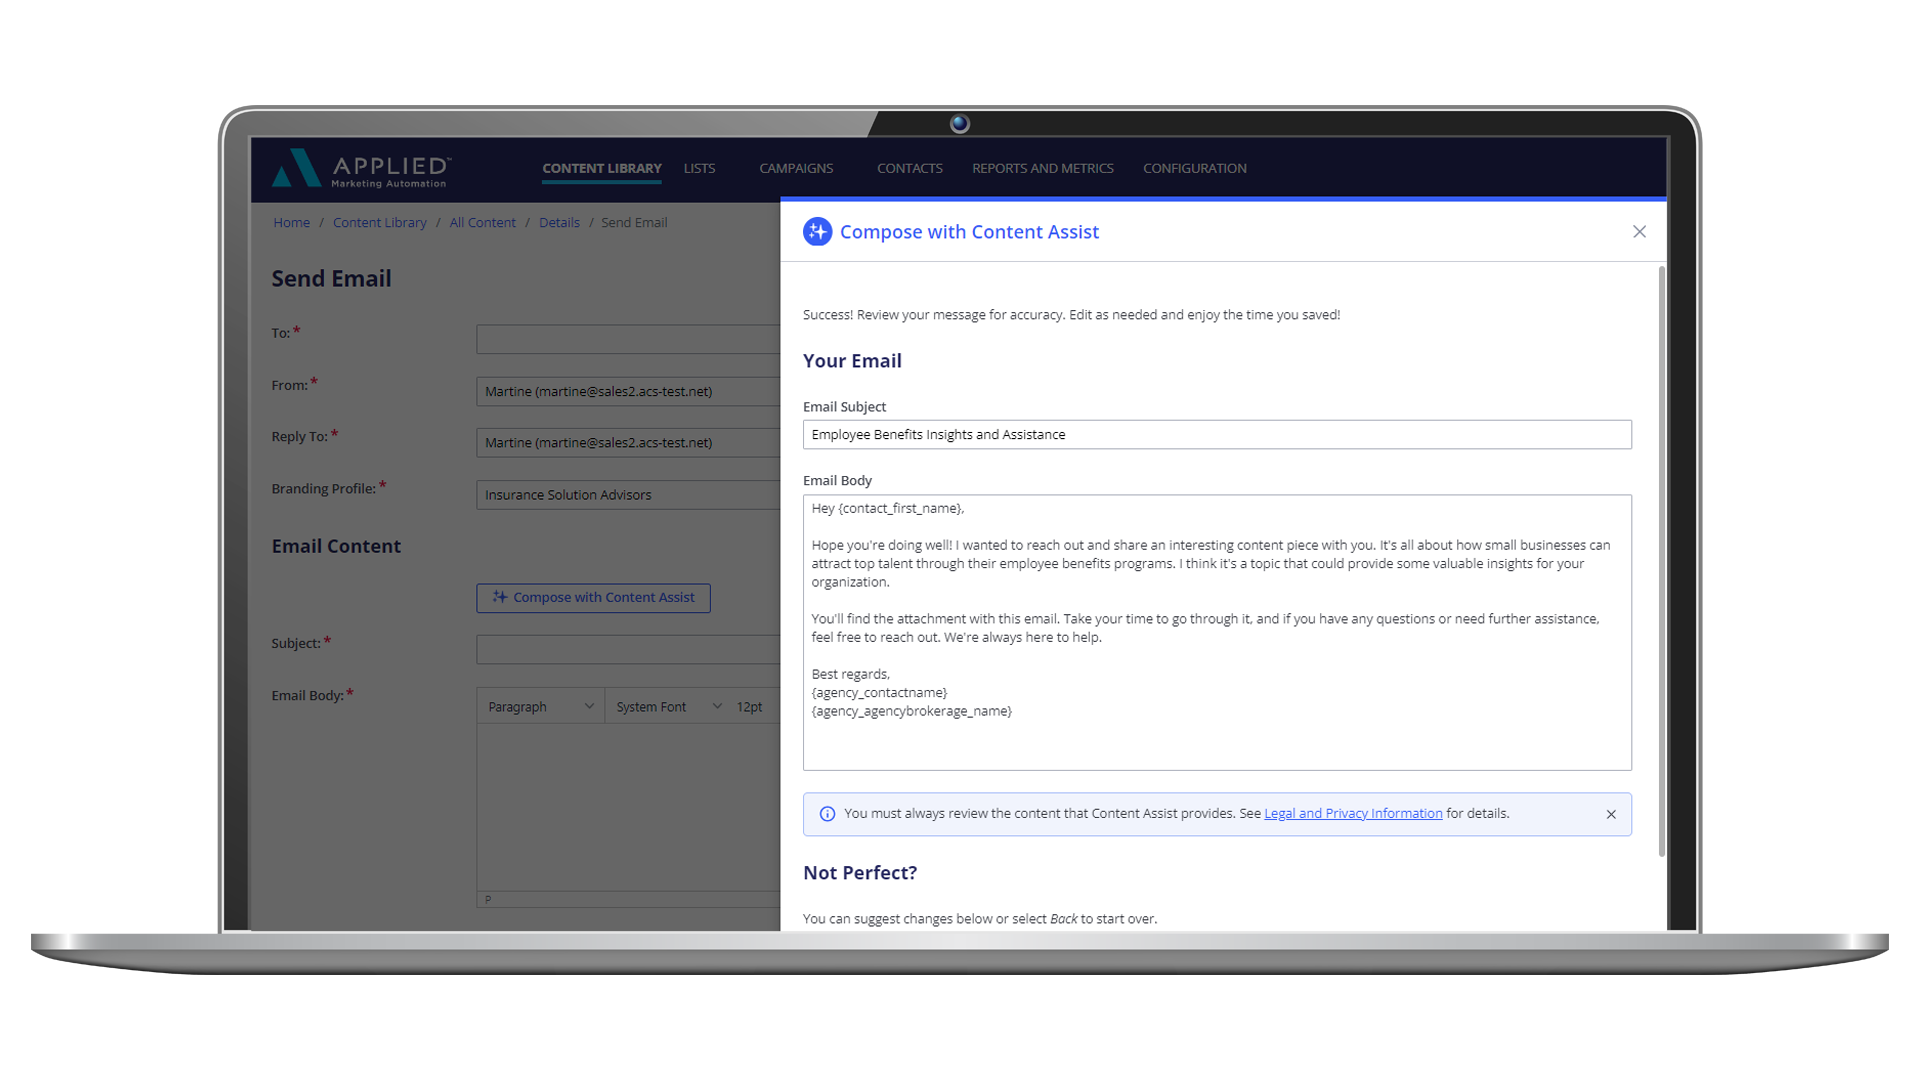Click the {agency_agencybrokerage_name} placeholder text
The image size is (1920, 1080).
click(x=912, y=712)
